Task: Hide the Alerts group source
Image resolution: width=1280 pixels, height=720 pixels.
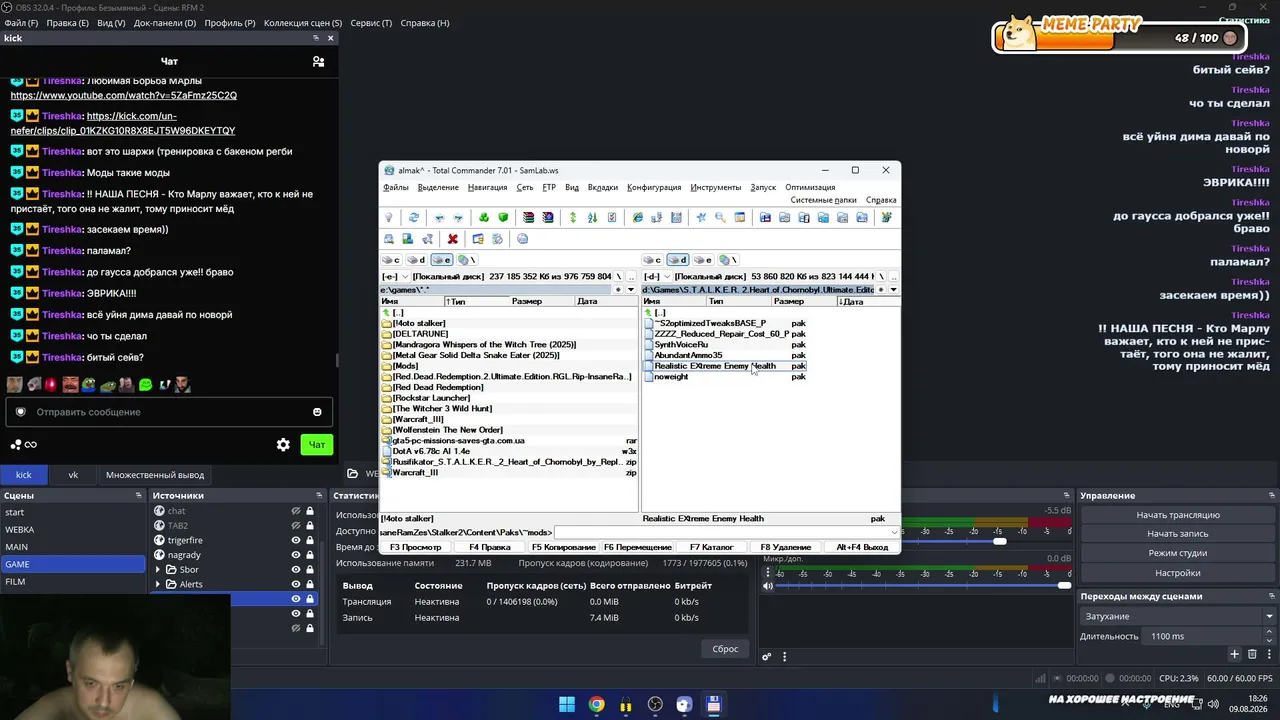Action: point(296,584)
